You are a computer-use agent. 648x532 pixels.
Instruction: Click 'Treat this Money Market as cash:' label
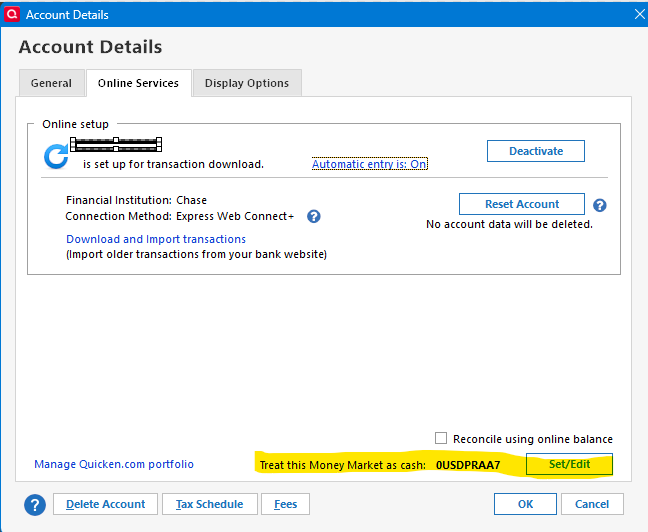tap(343, 465)
